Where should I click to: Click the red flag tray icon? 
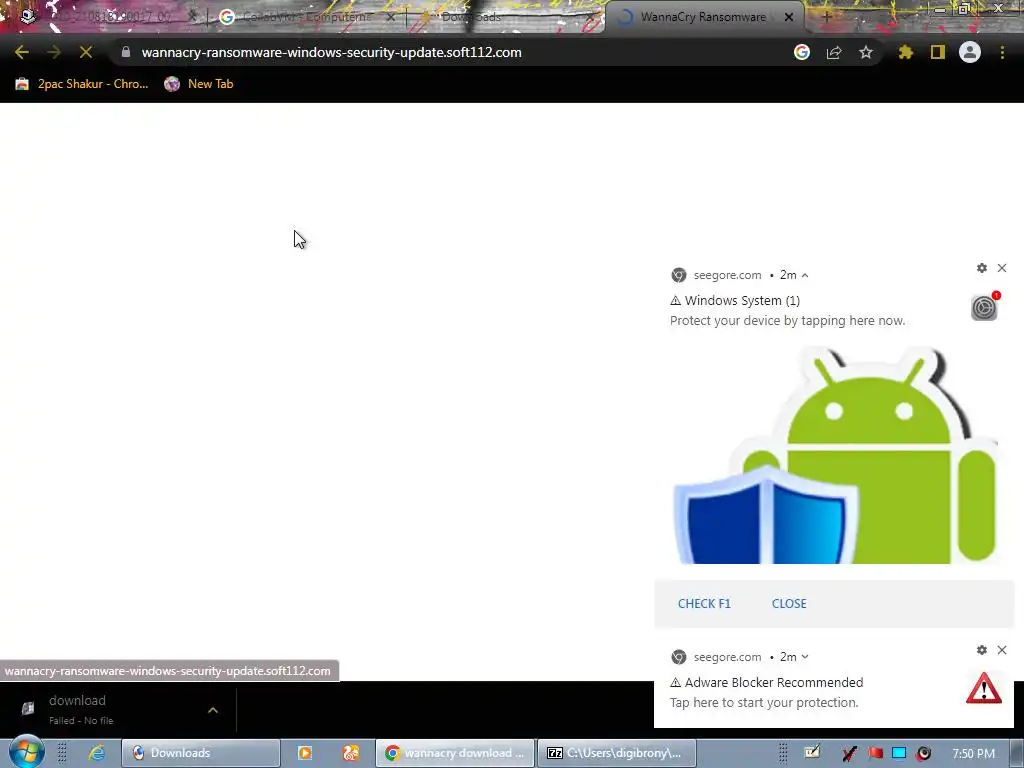pos(875,753)
